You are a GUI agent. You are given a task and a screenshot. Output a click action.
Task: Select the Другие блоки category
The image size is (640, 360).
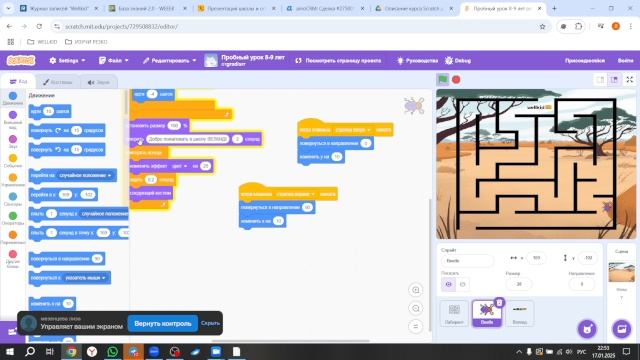pos(13,255)
